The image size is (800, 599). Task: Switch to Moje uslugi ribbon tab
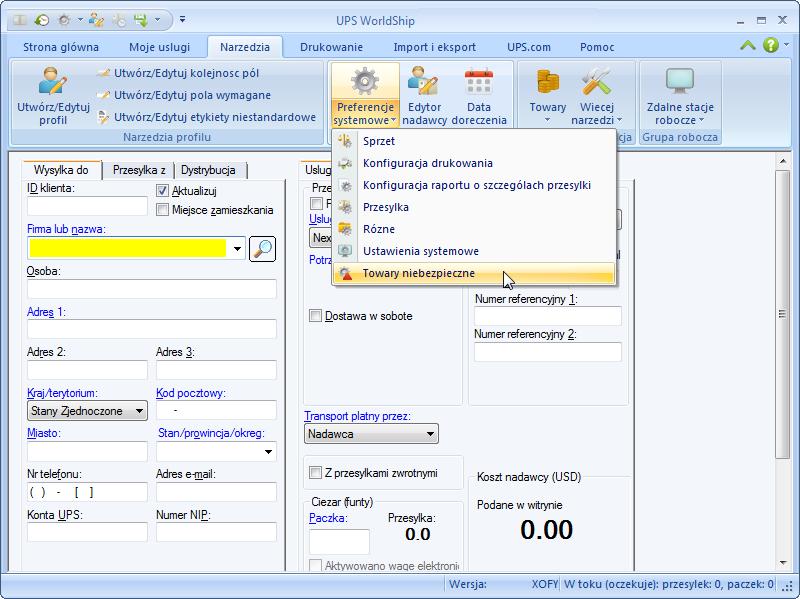click(x=159, y=47)
